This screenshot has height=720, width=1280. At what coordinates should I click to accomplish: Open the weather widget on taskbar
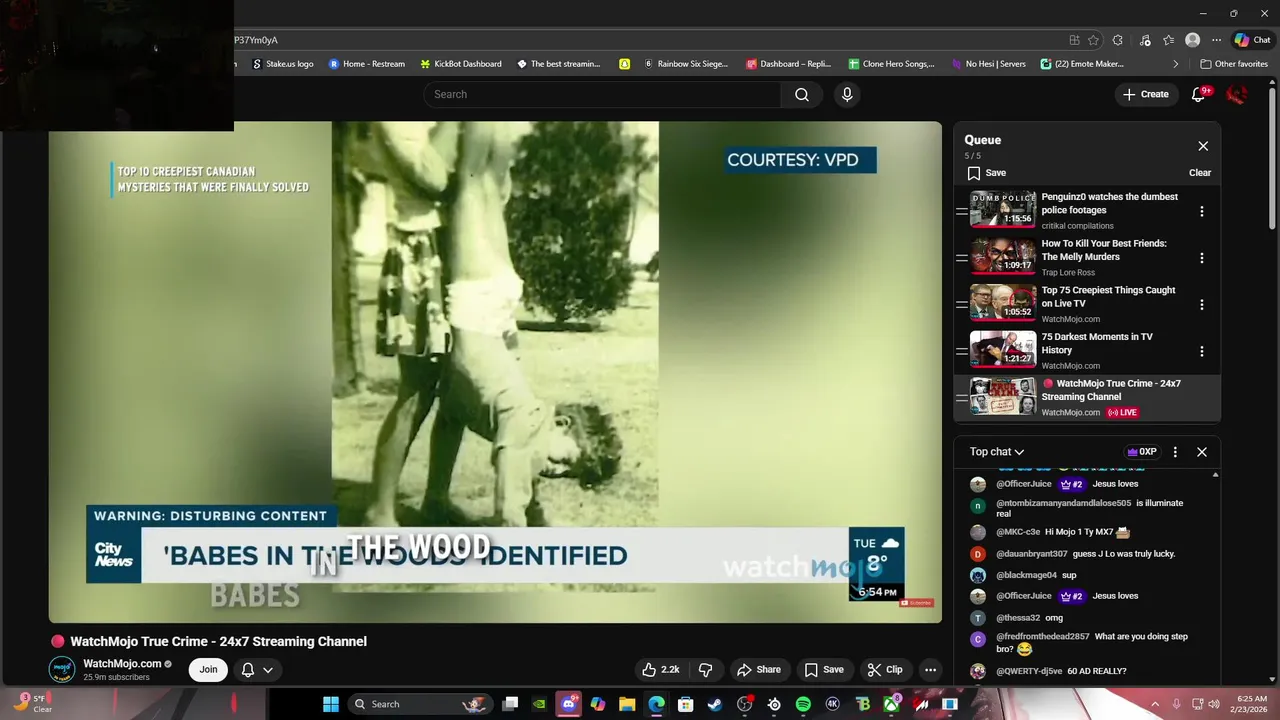[x=32, y=704]
